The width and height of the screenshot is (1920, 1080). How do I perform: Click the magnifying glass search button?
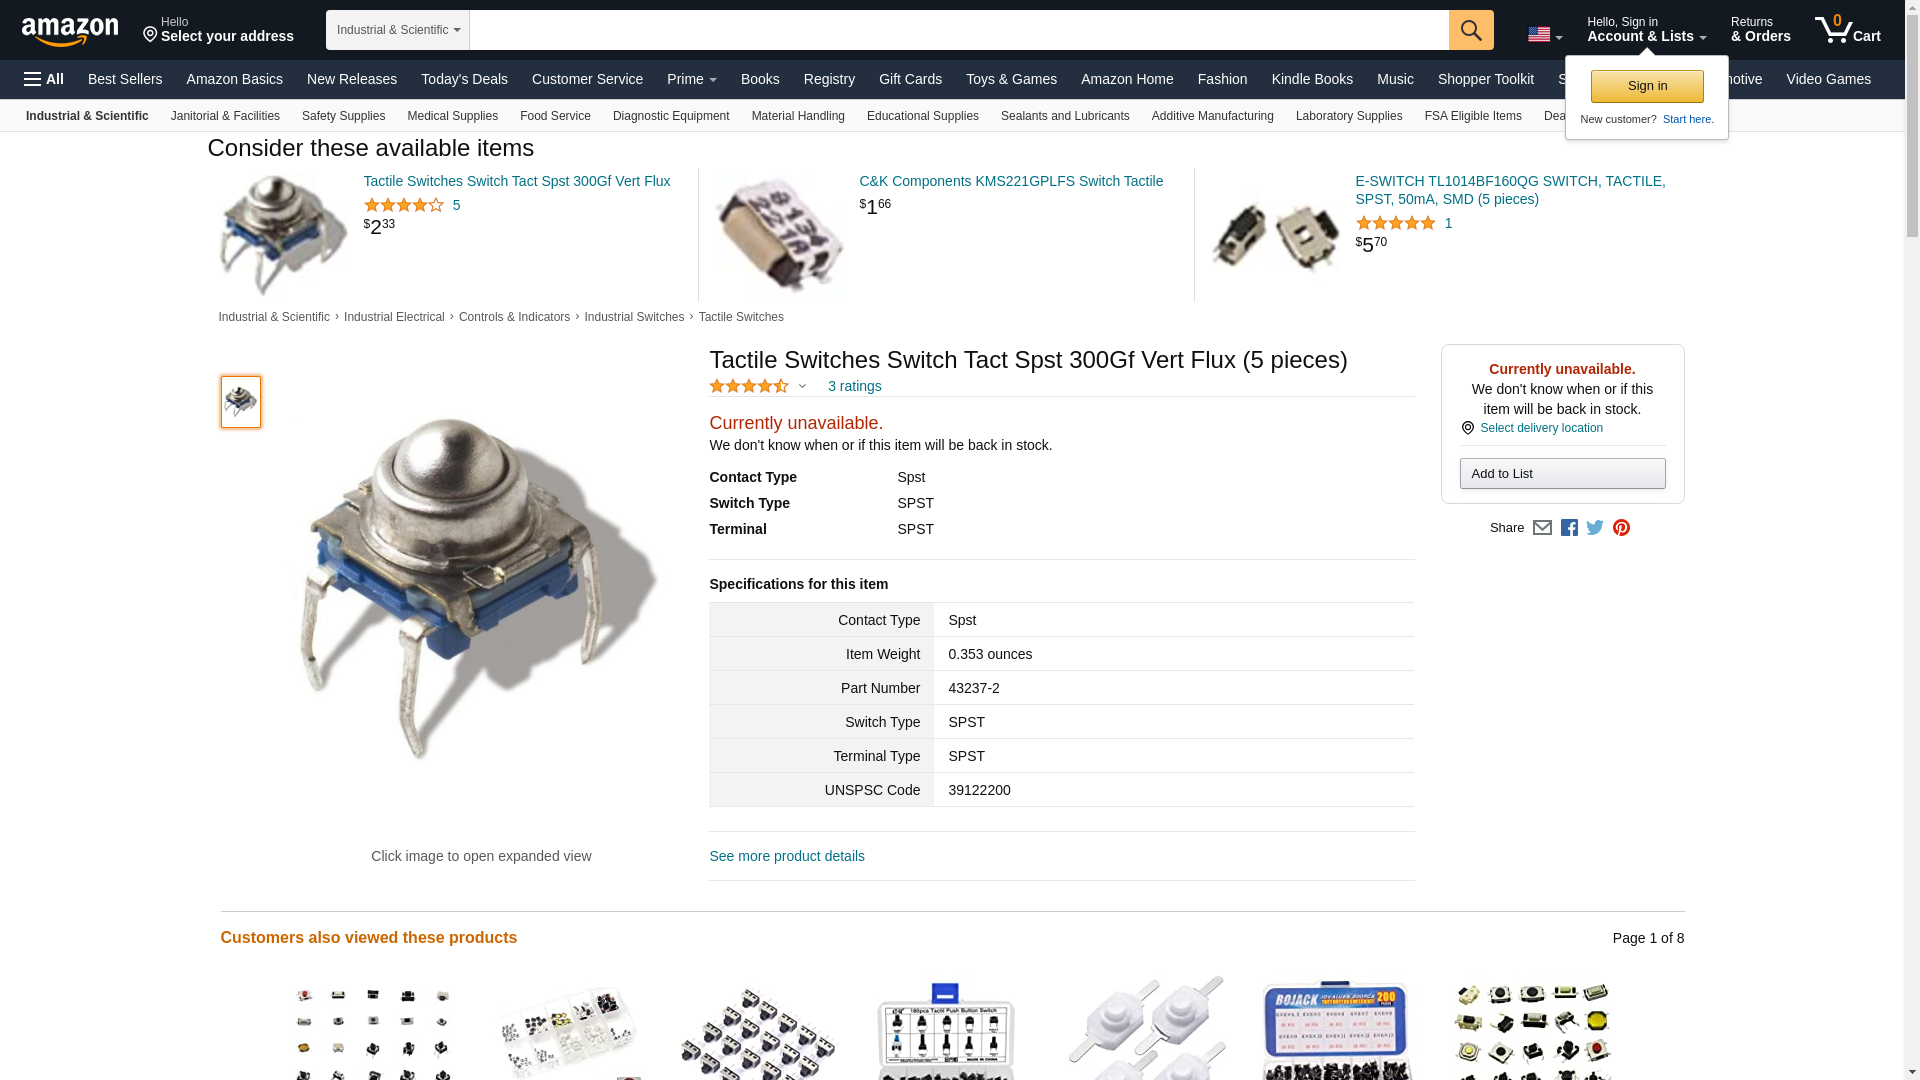[x=1471, y=30]
